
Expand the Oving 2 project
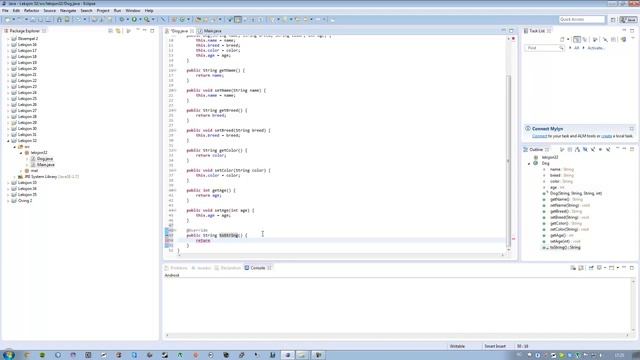tap(8, 201)
